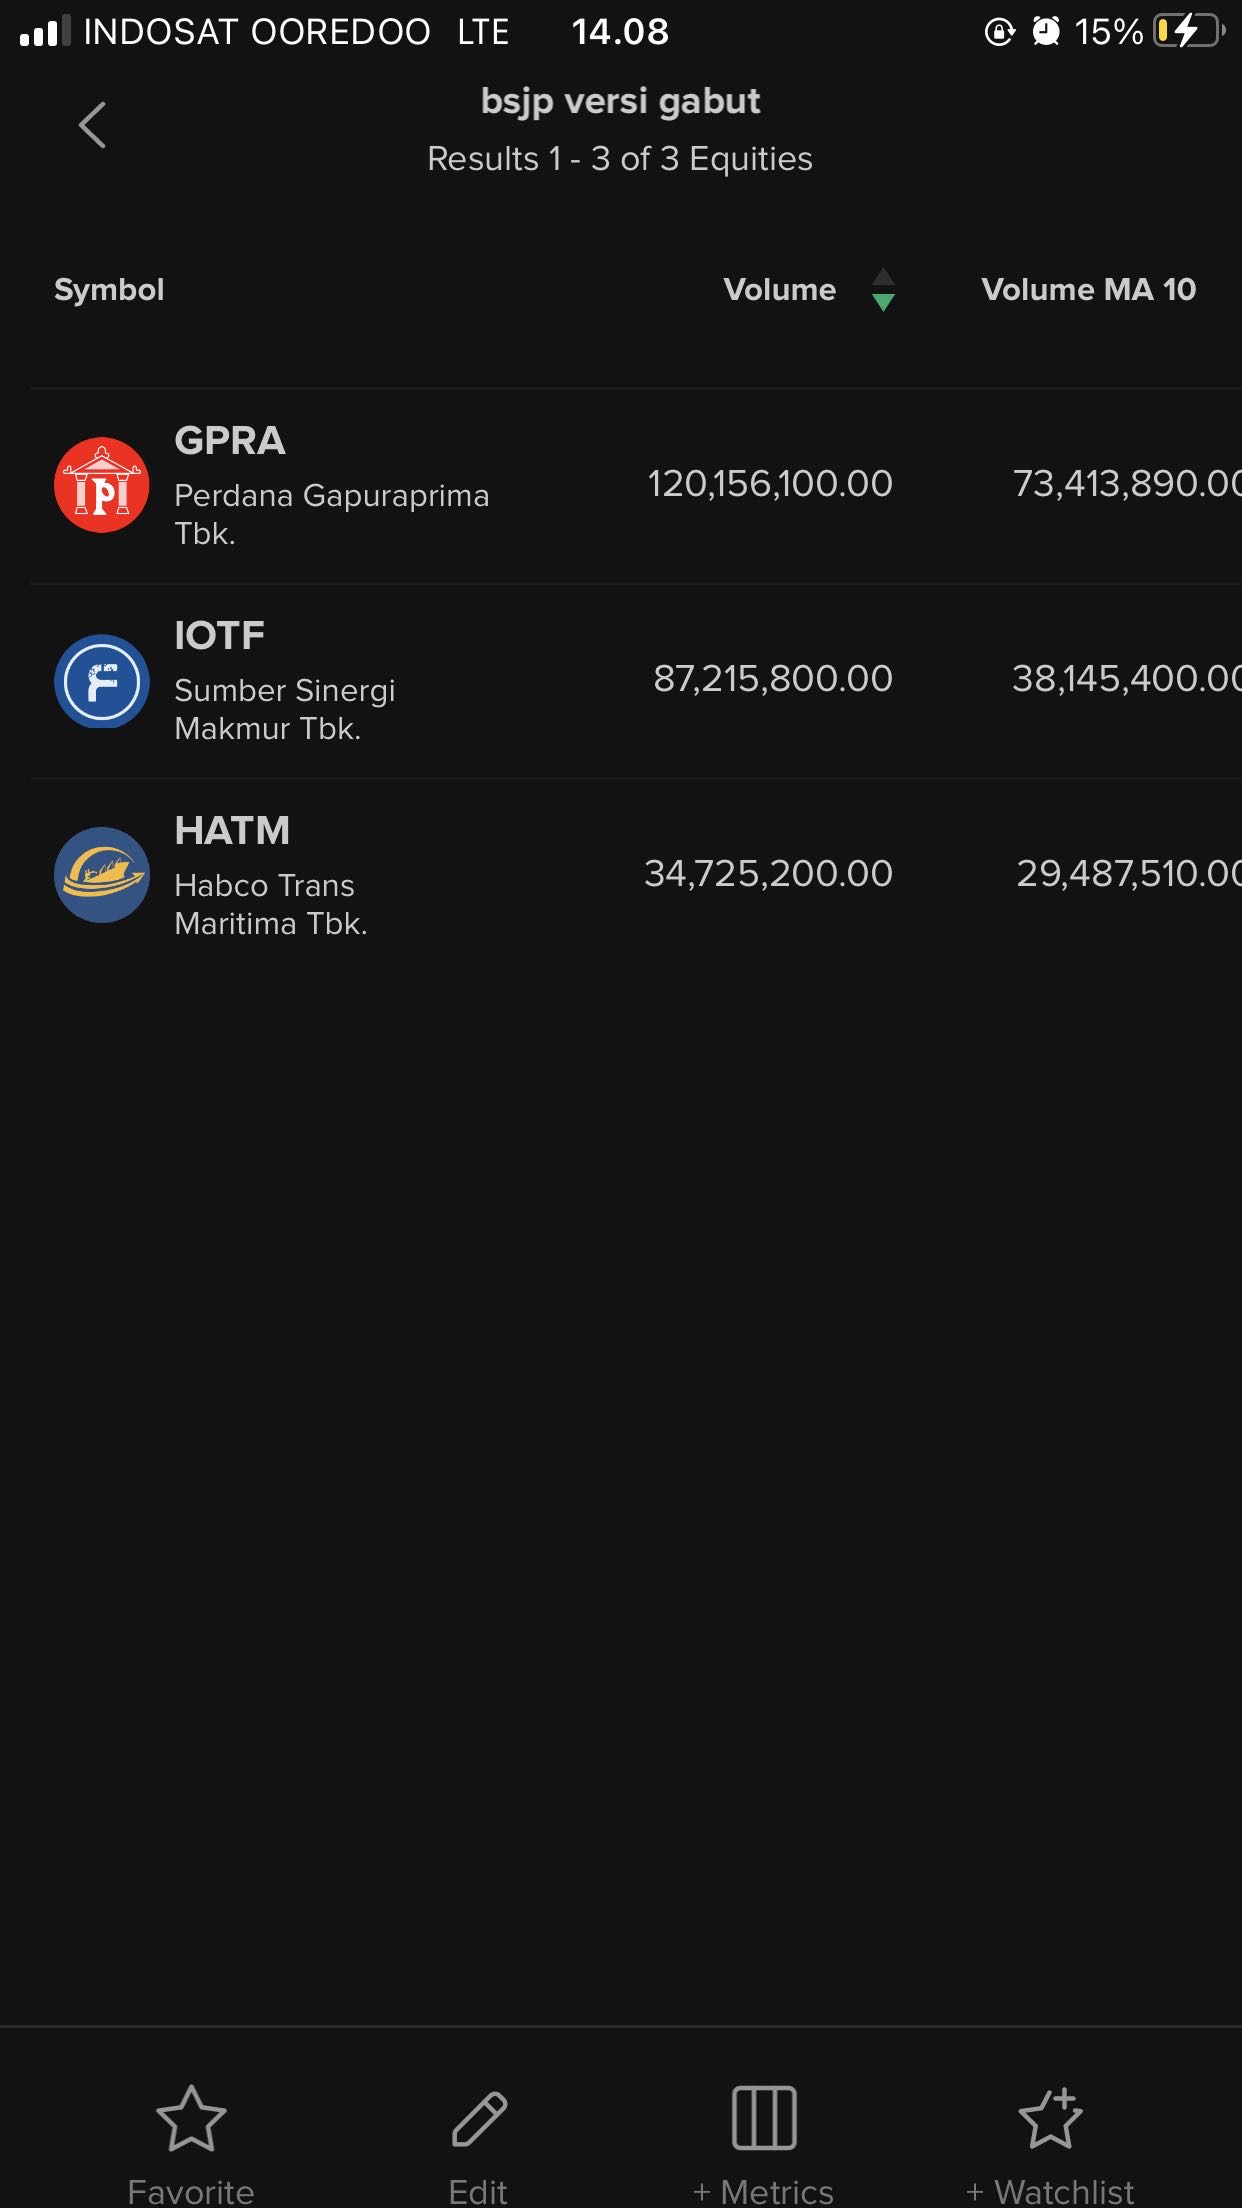This screenshot has height=2208, width=1242.
Task: Tap the Favorite star icon
Action: (191, 2117)
